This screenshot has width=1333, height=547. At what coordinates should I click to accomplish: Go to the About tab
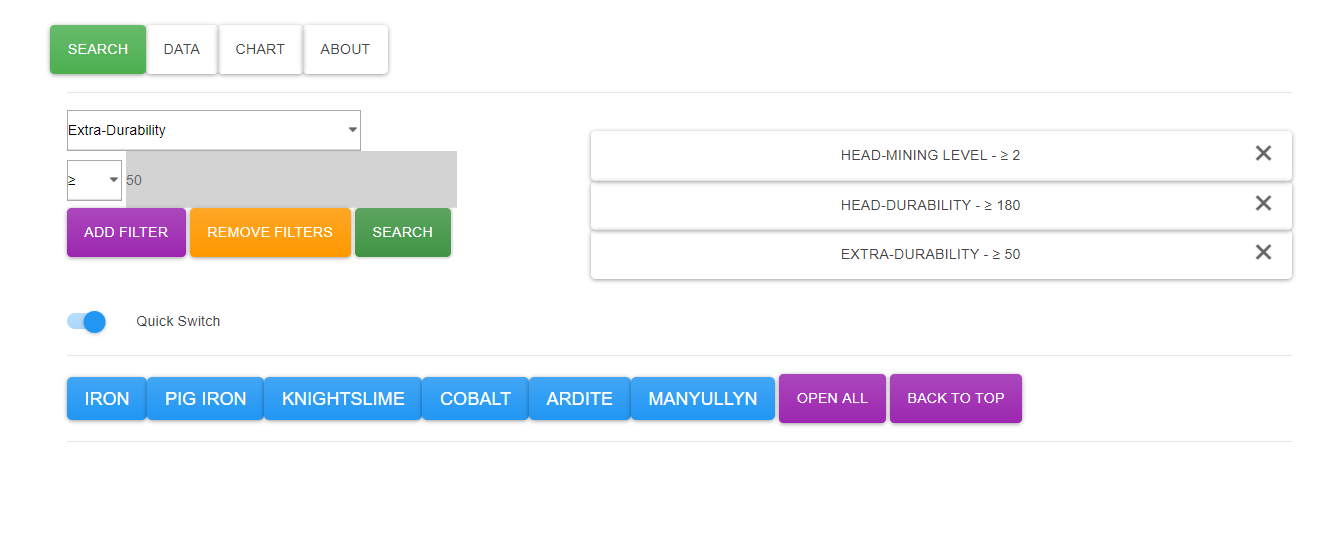(x=345, y=49)
